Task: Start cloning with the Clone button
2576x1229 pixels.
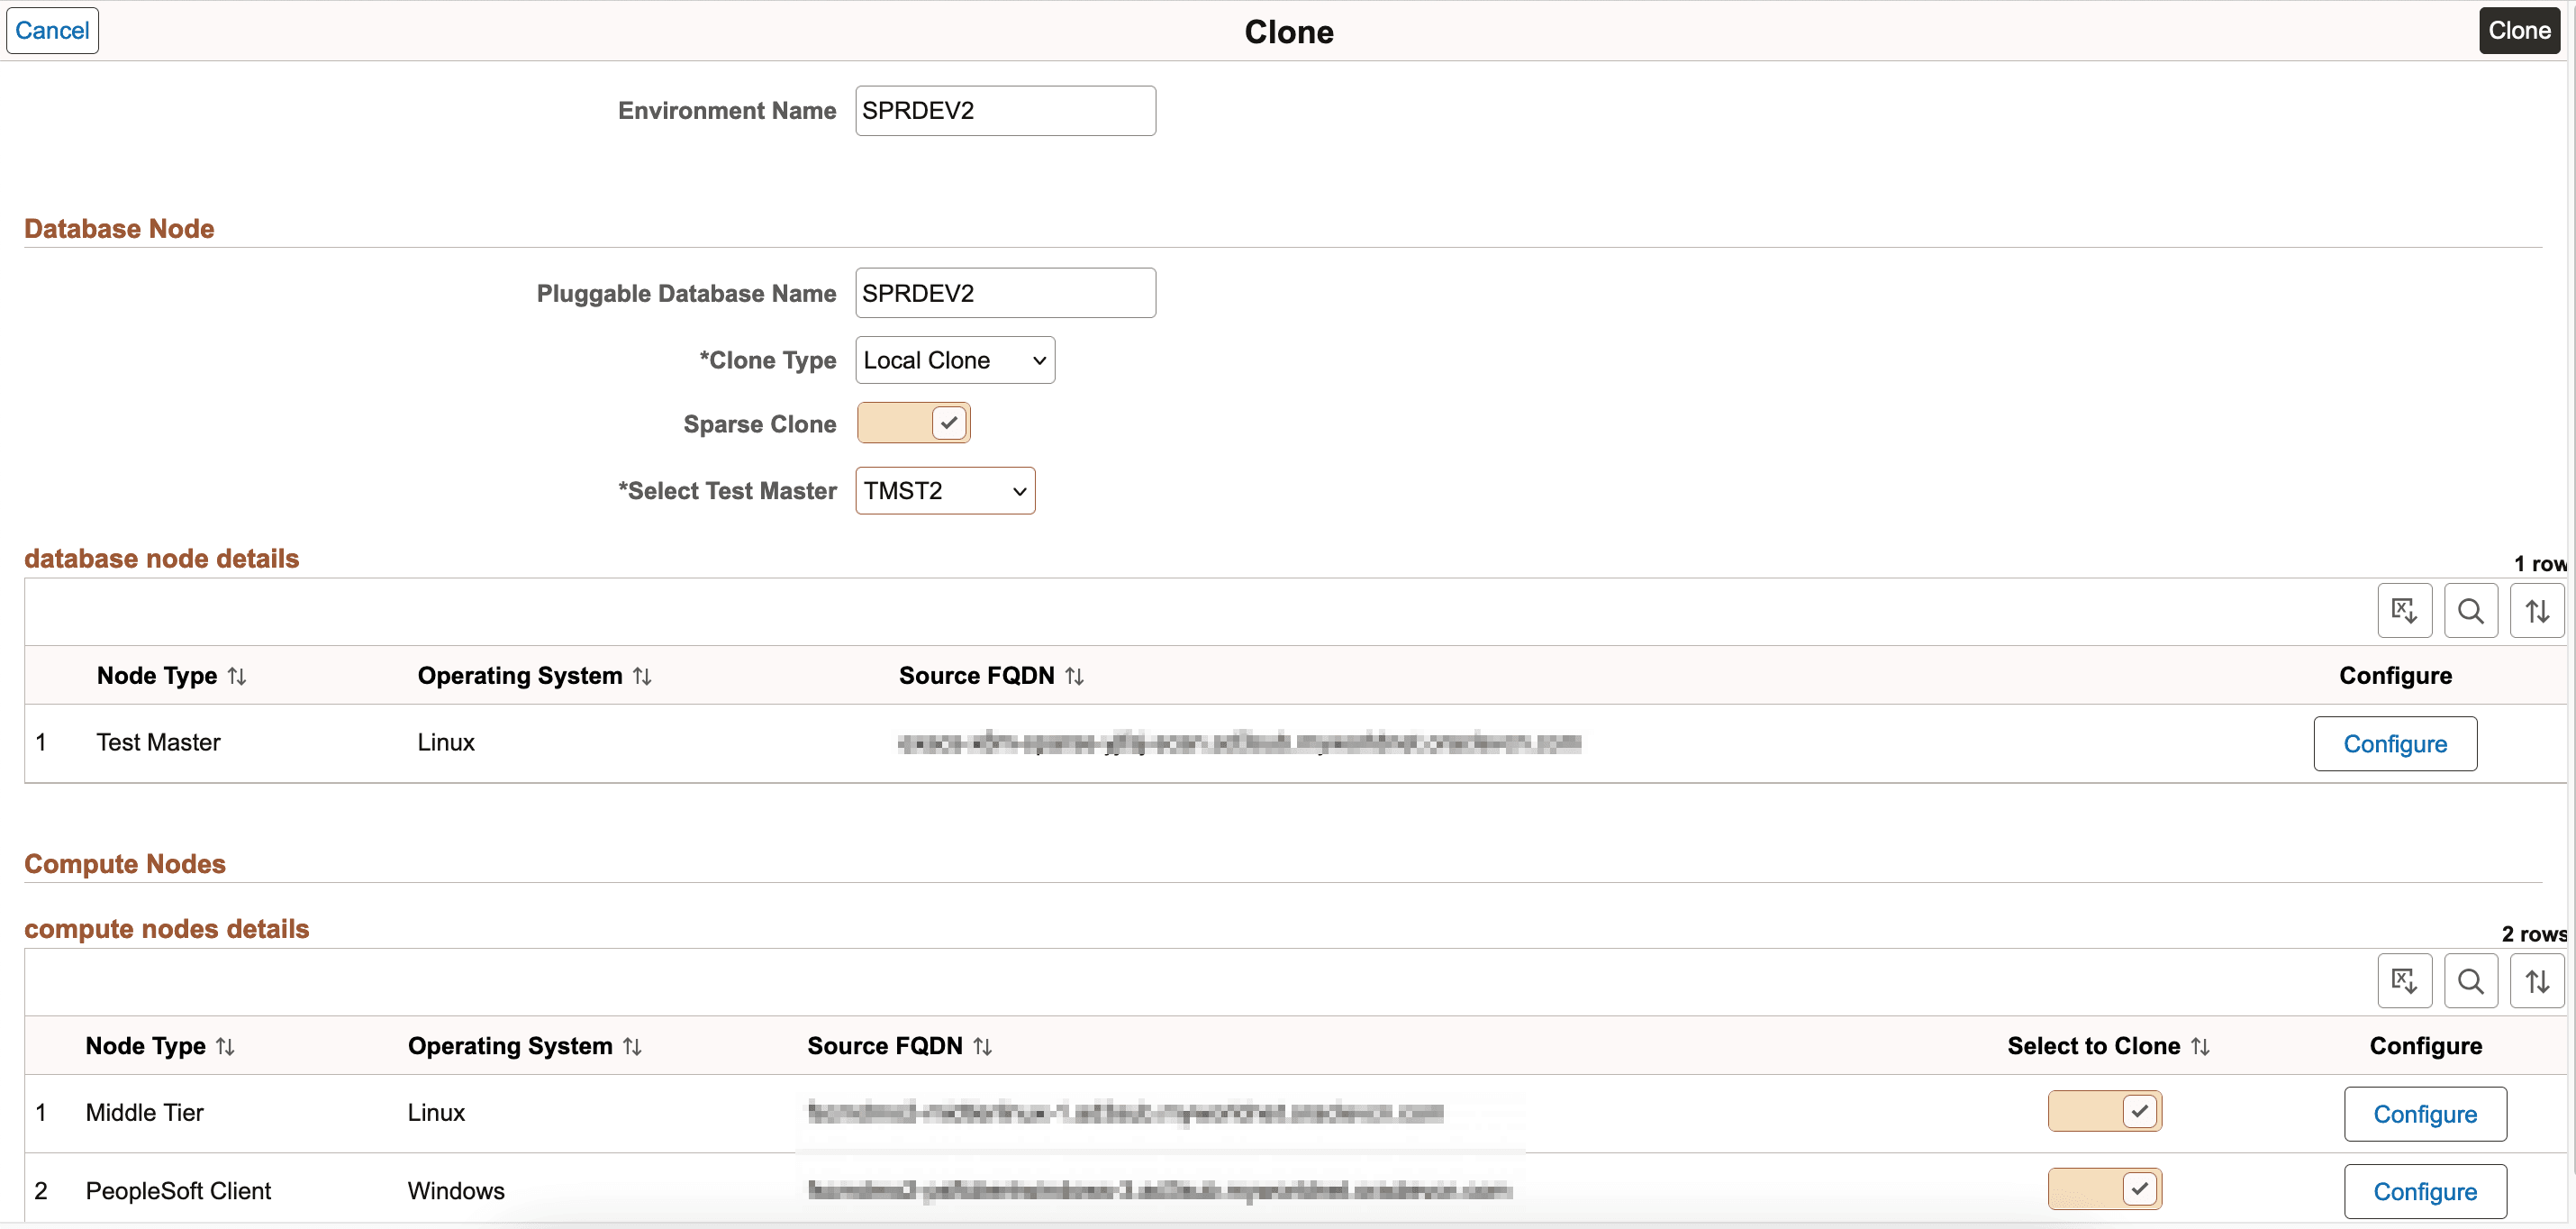Action: click(x=2518, y=30)
